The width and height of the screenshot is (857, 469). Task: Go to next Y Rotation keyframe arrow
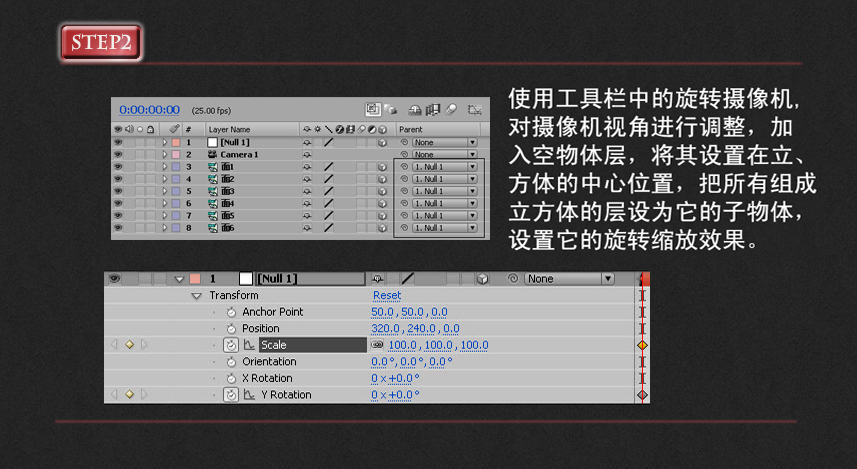pos(144,394)
